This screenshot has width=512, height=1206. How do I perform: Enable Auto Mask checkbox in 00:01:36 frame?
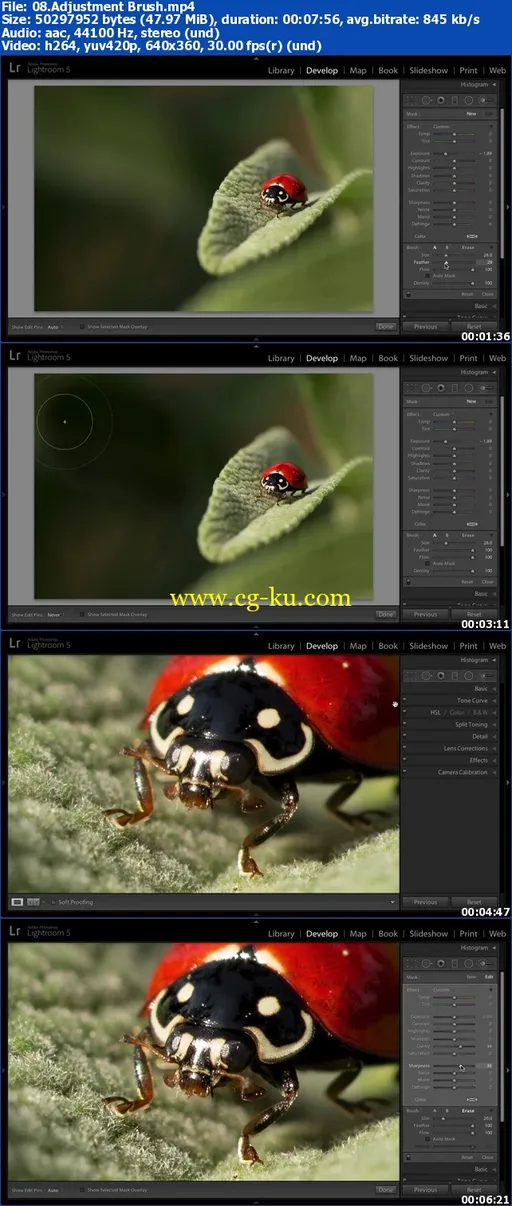(x=427, y=276)
